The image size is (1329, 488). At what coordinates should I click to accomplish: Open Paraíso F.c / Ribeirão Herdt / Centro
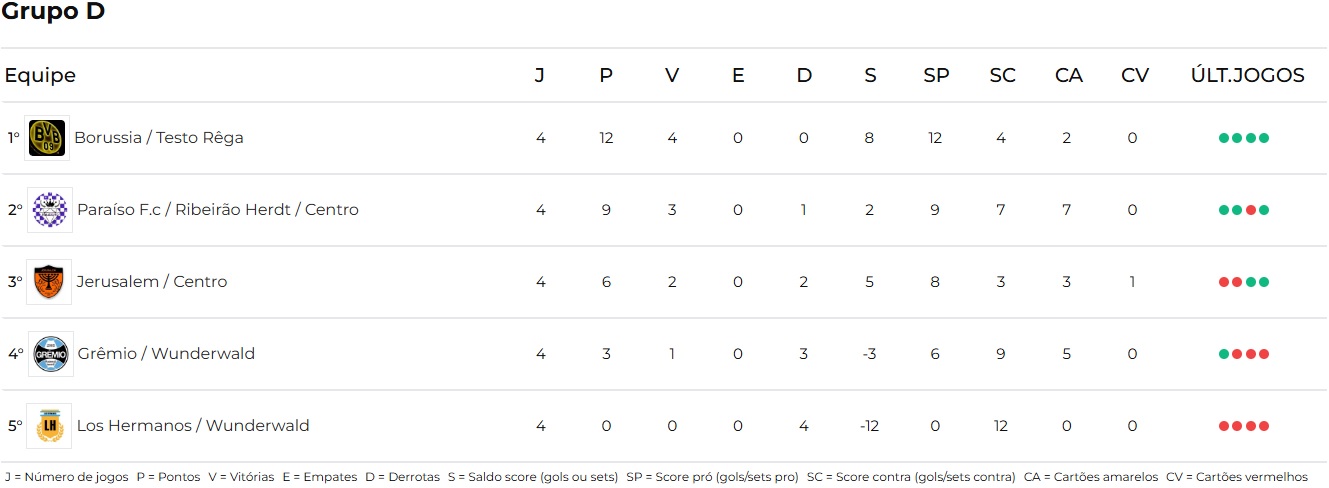218,210
